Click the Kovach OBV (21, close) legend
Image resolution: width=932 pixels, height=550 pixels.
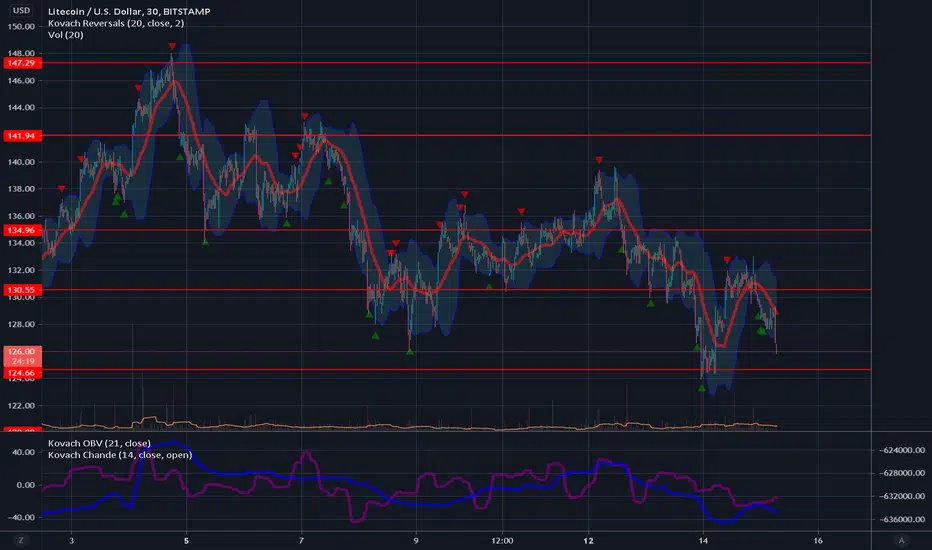(99, 443)
